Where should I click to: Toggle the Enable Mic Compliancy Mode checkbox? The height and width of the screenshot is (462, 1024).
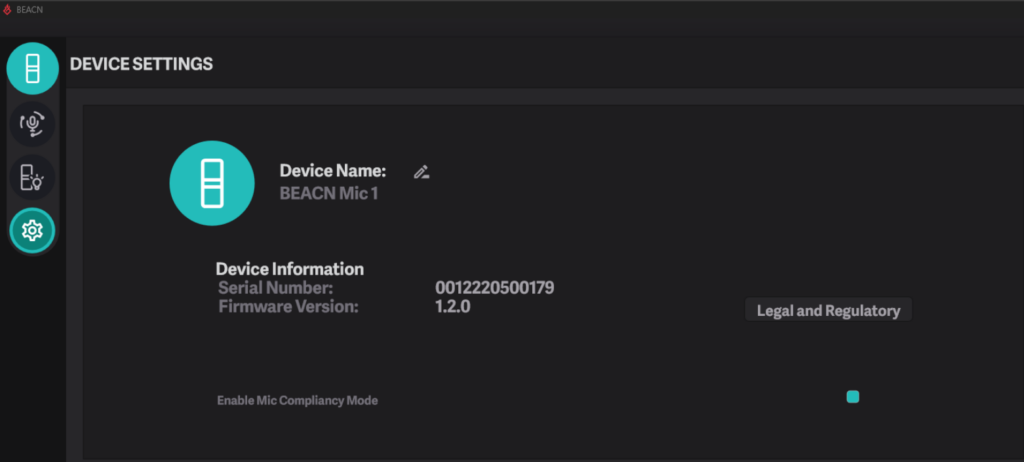pos(852,397)
